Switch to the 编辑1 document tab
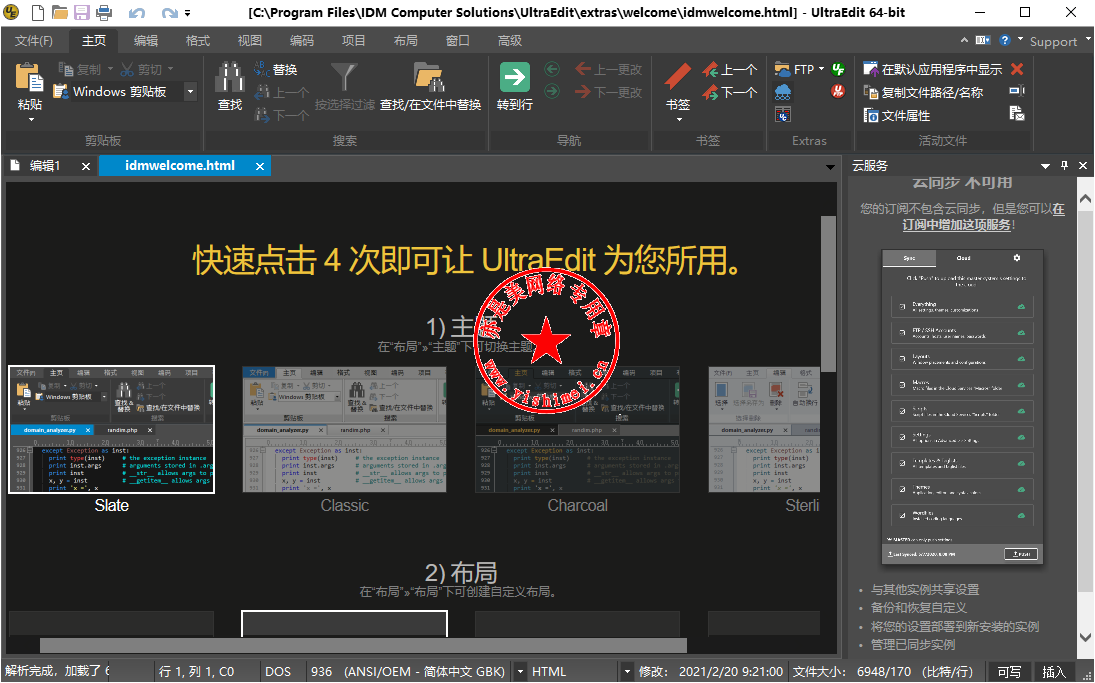 (45, 166)
